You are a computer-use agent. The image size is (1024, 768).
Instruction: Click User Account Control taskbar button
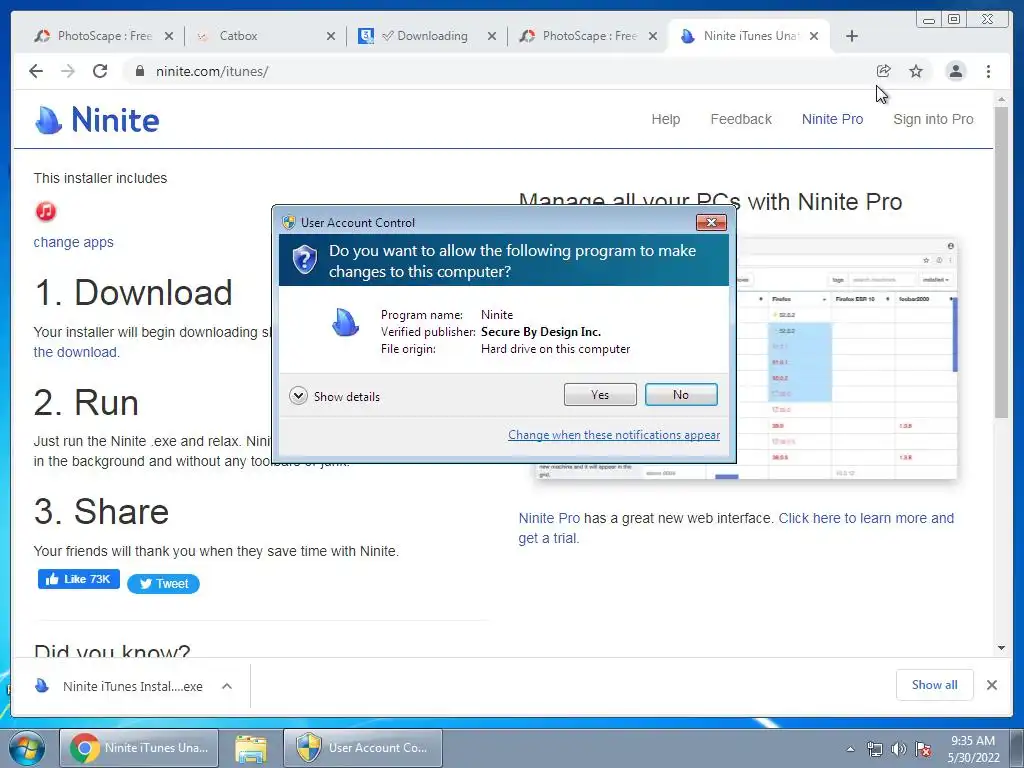[362, 748]
